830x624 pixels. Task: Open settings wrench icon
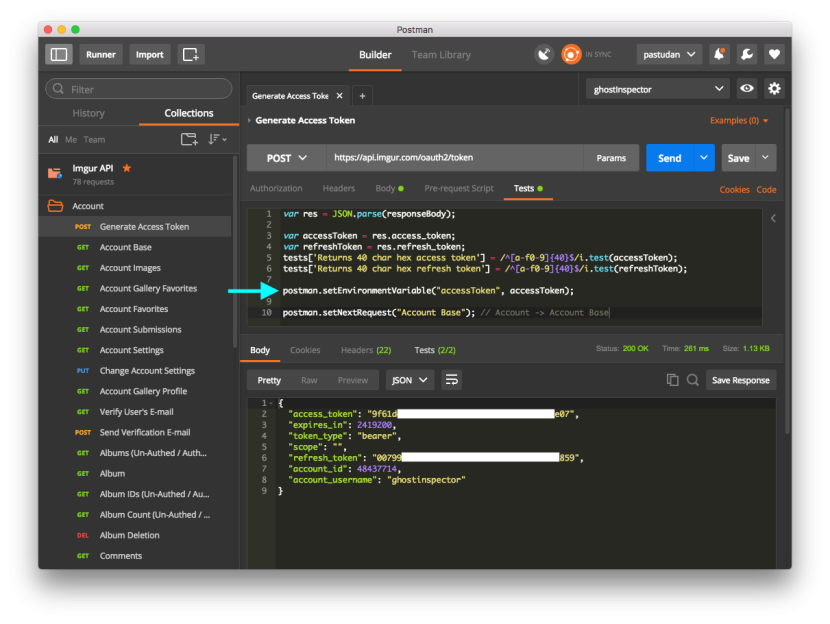click(x=746, y=54)
